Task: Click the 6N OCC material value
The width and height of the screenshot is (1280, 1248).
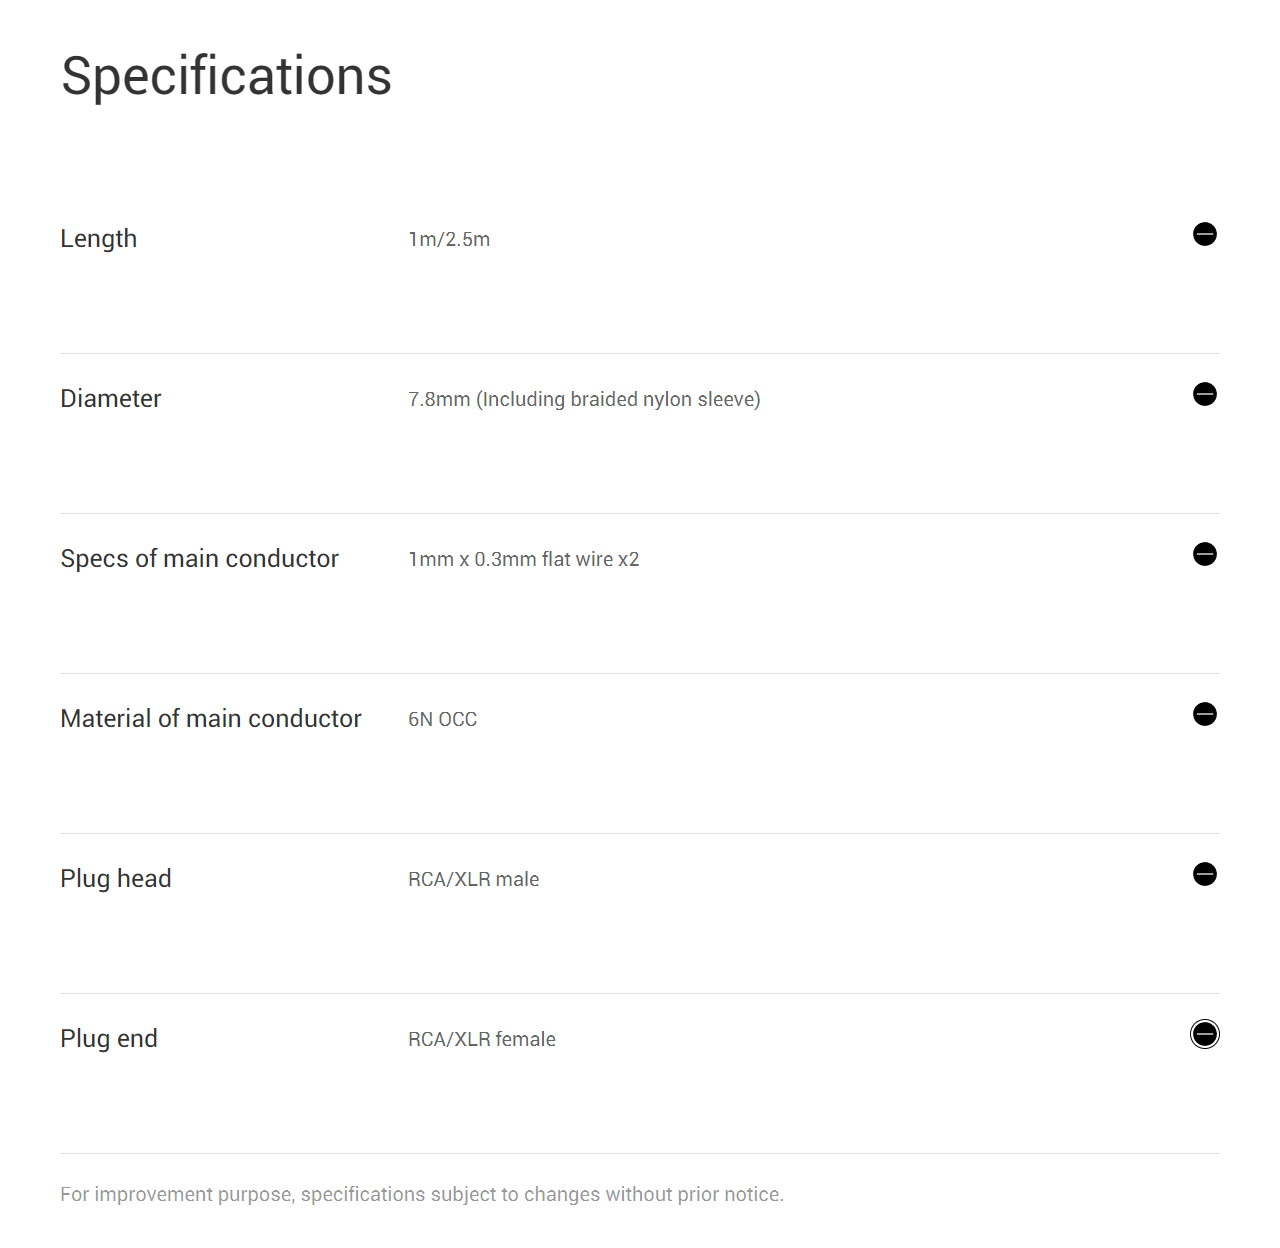Action: point(442,719)
